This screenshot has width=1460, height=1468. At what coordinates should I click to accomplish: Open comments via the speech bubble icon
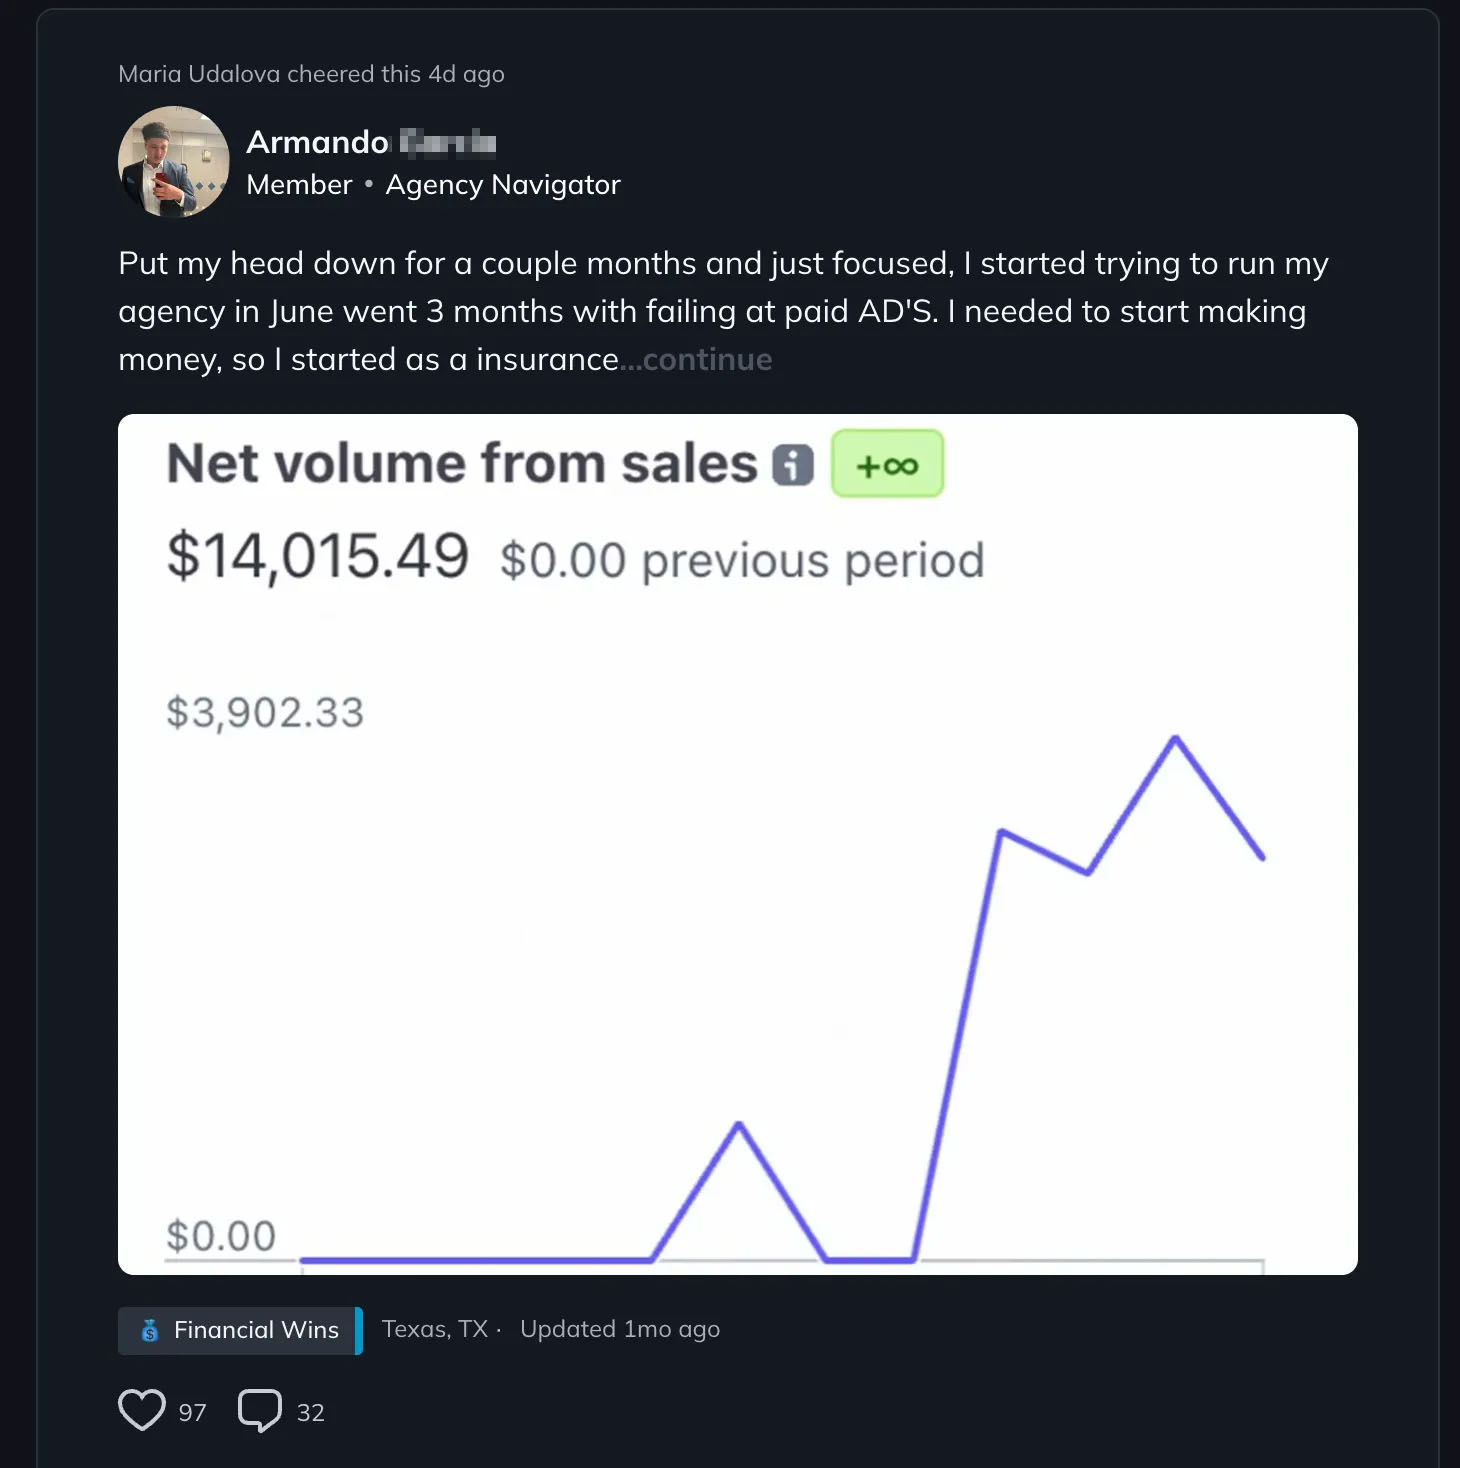260,1410
